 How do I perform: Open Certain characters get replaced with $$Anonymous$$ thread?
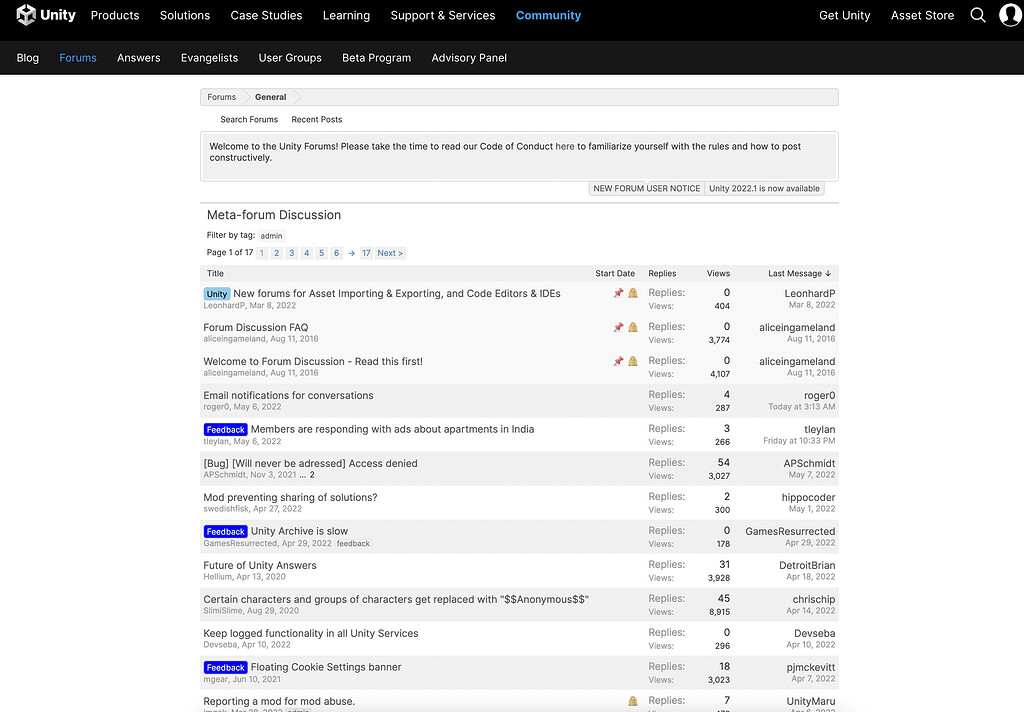(x=396, y=599)
